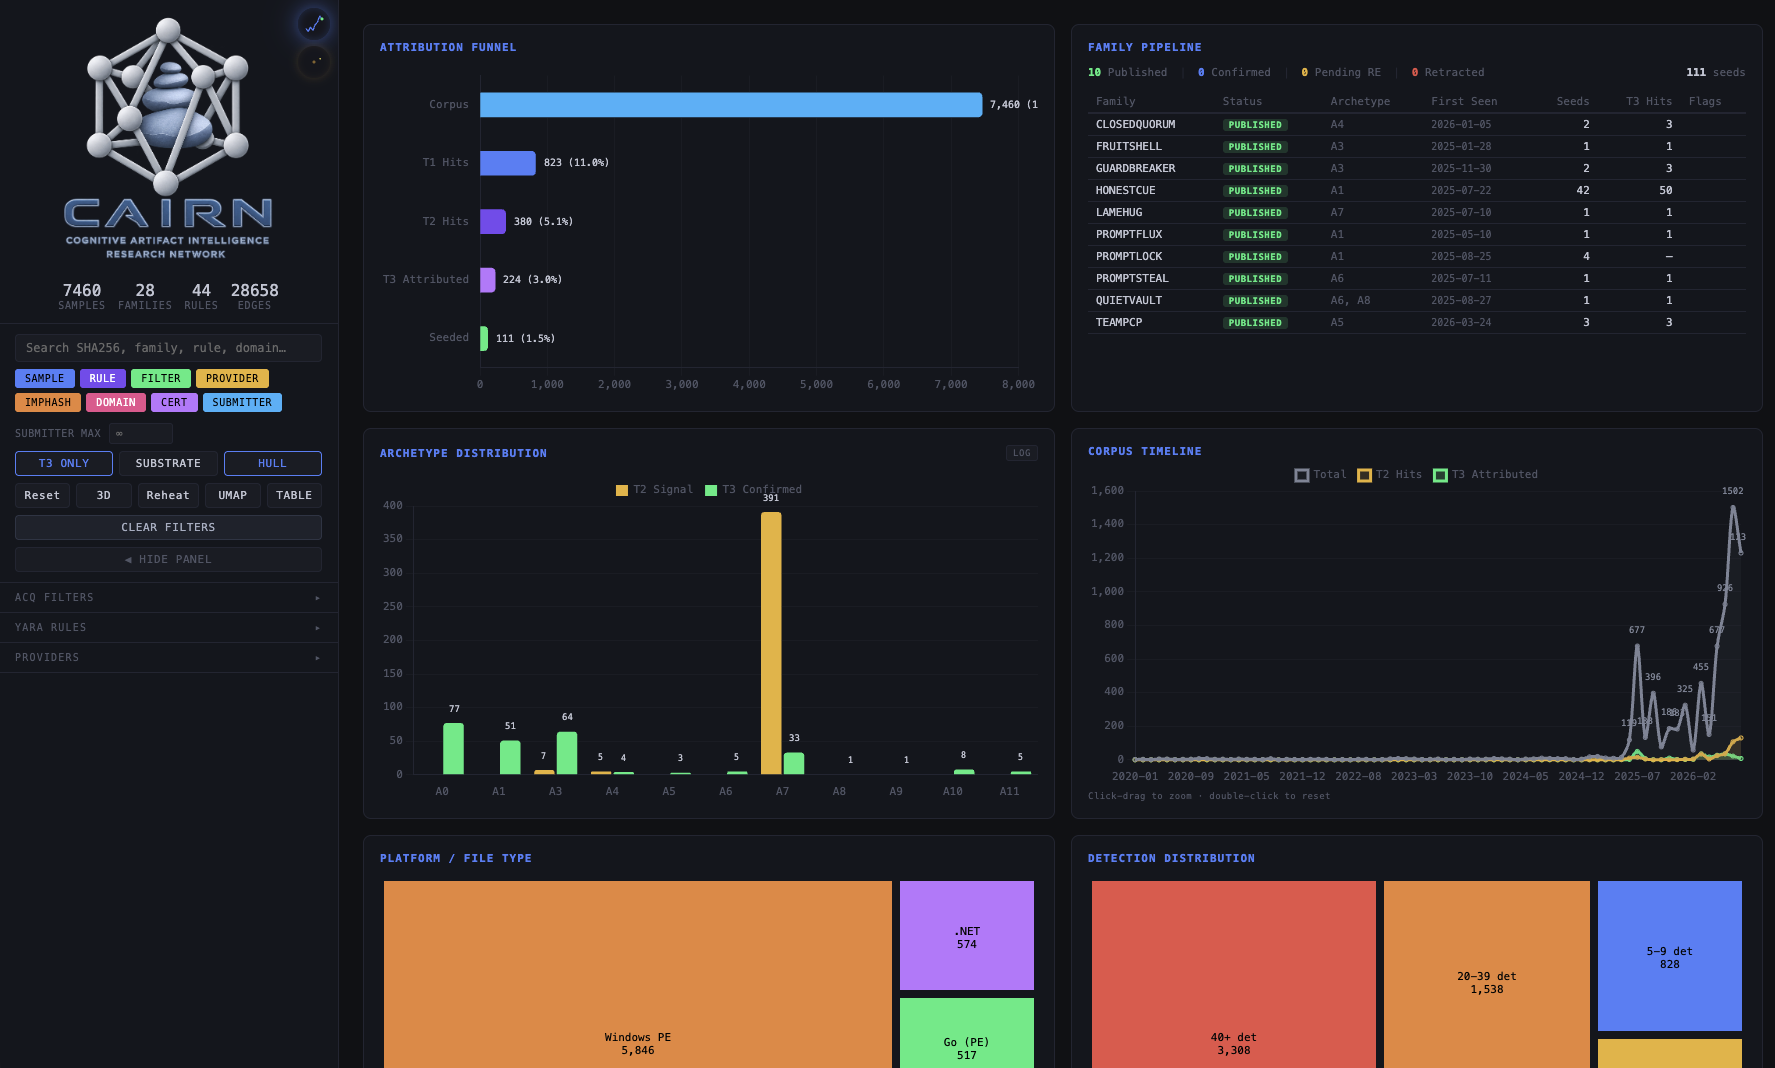Screen dimensions: 1775x1068
Task: Open the analytics line-chart view icon
Action: click(x=314, y=23)
